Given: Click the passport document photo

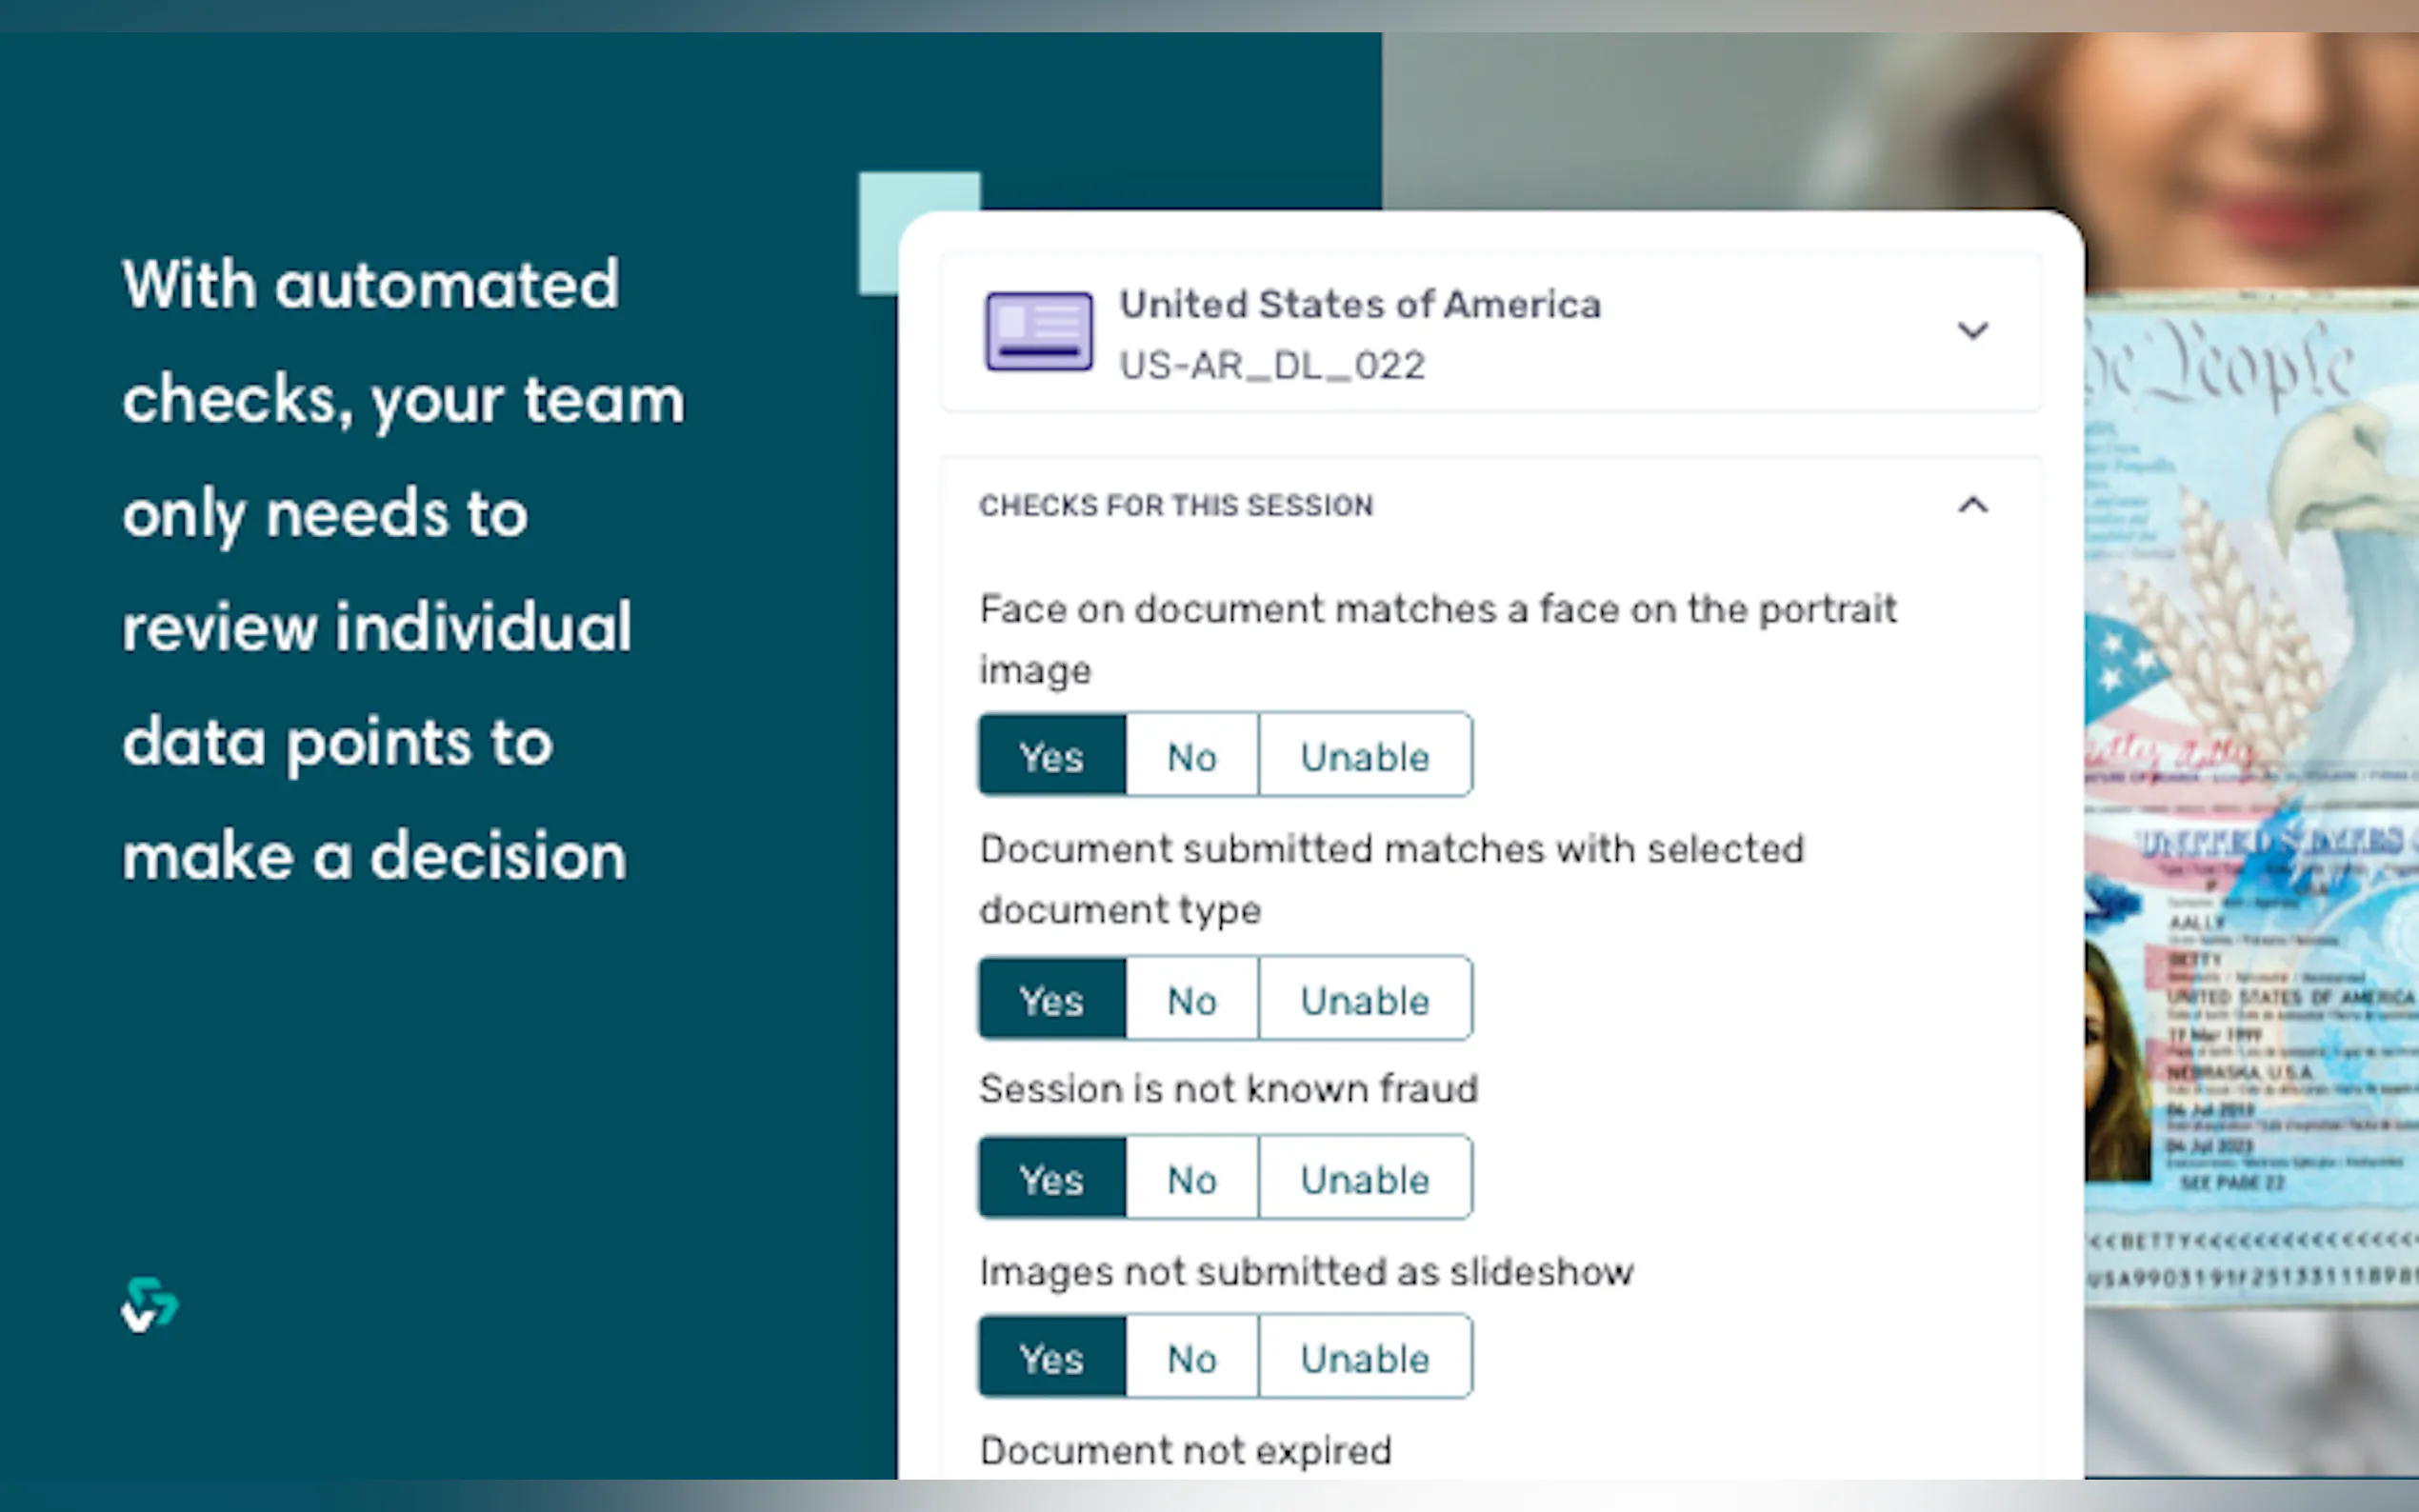Looking at the screenshot, I should pyautogui.click(x=2250, y=800).
